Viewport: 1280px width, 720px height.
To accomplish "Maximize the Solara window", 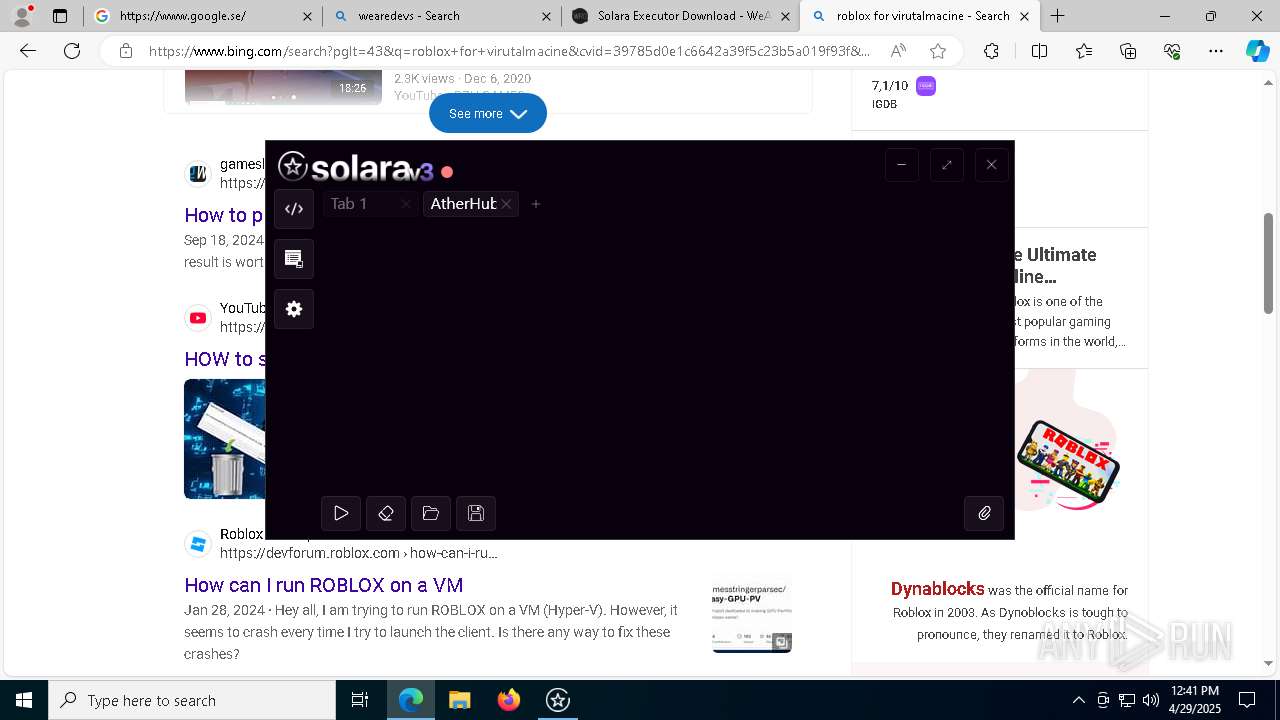I will (947, 165).
